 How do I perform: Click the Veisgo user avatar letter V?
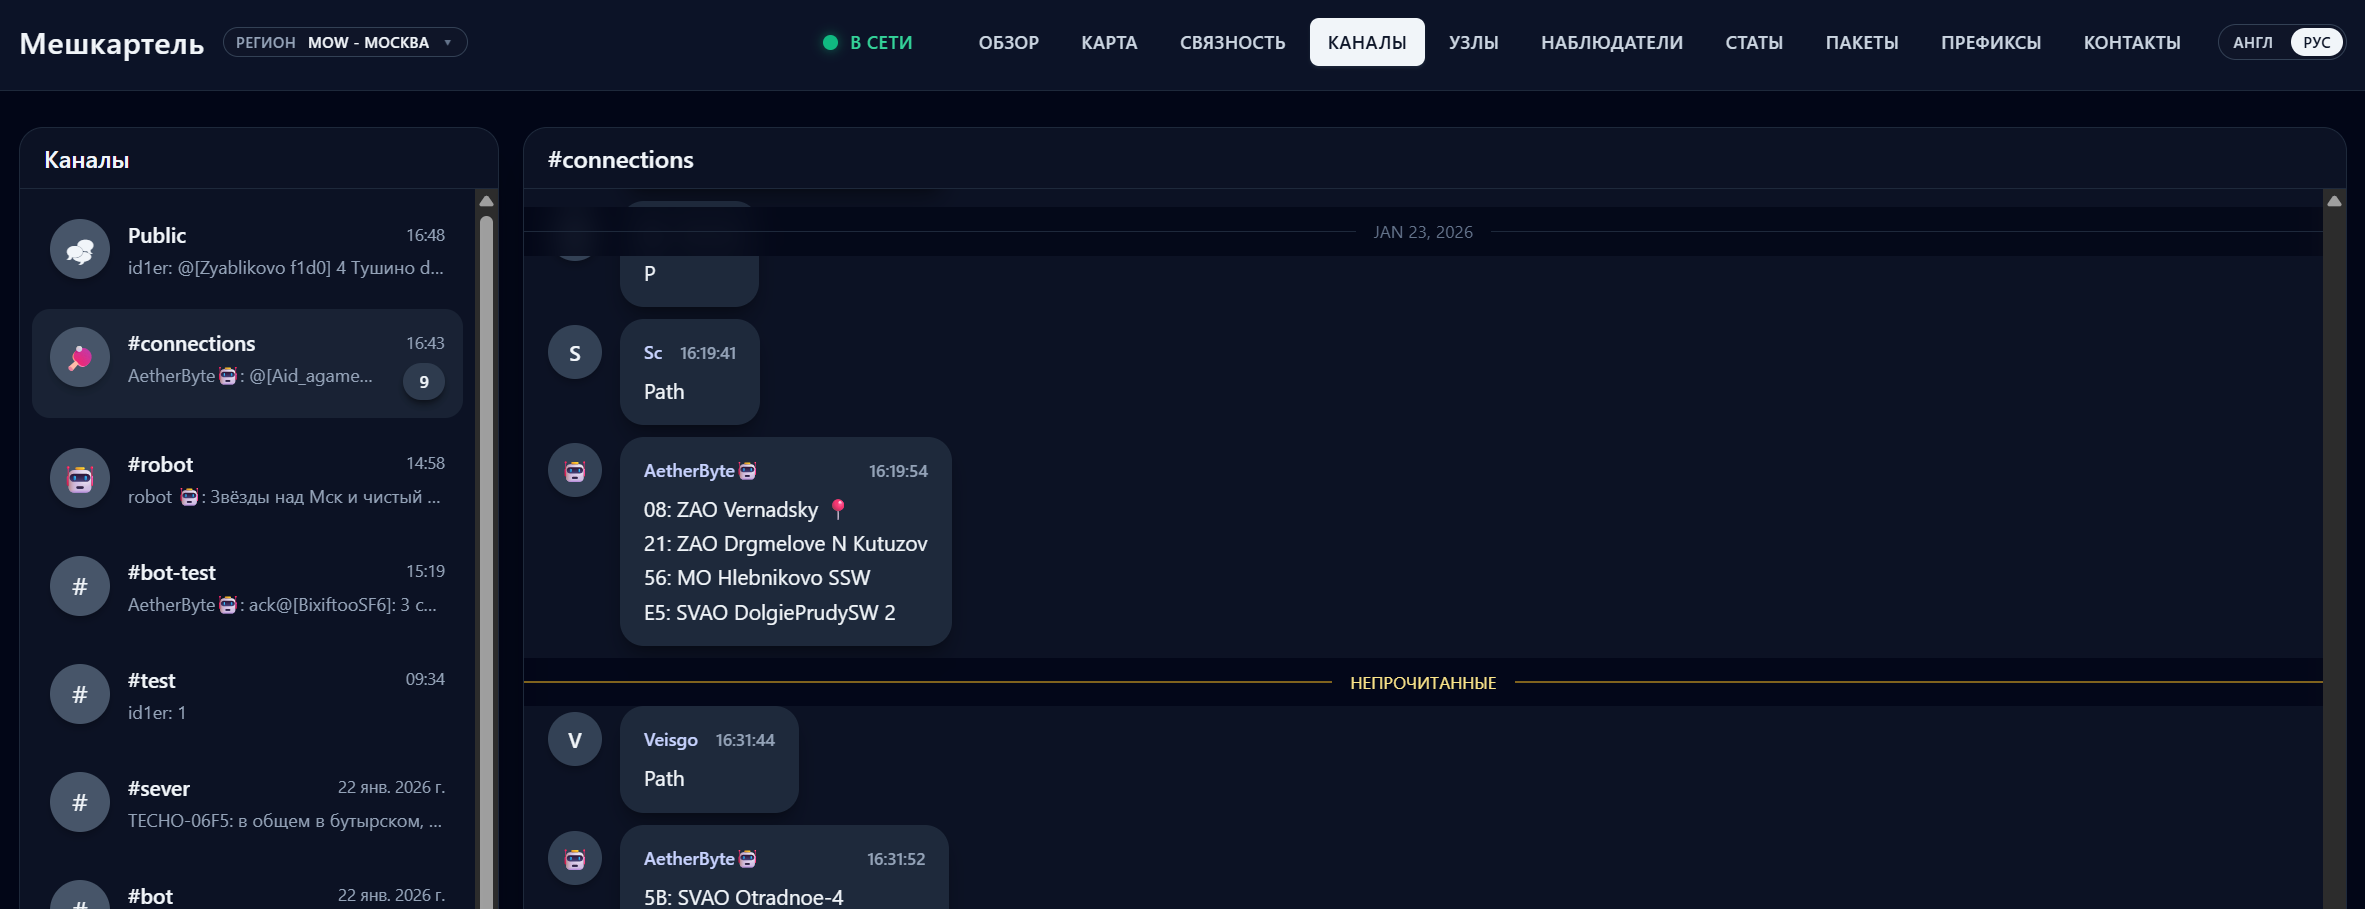(575, 740)
